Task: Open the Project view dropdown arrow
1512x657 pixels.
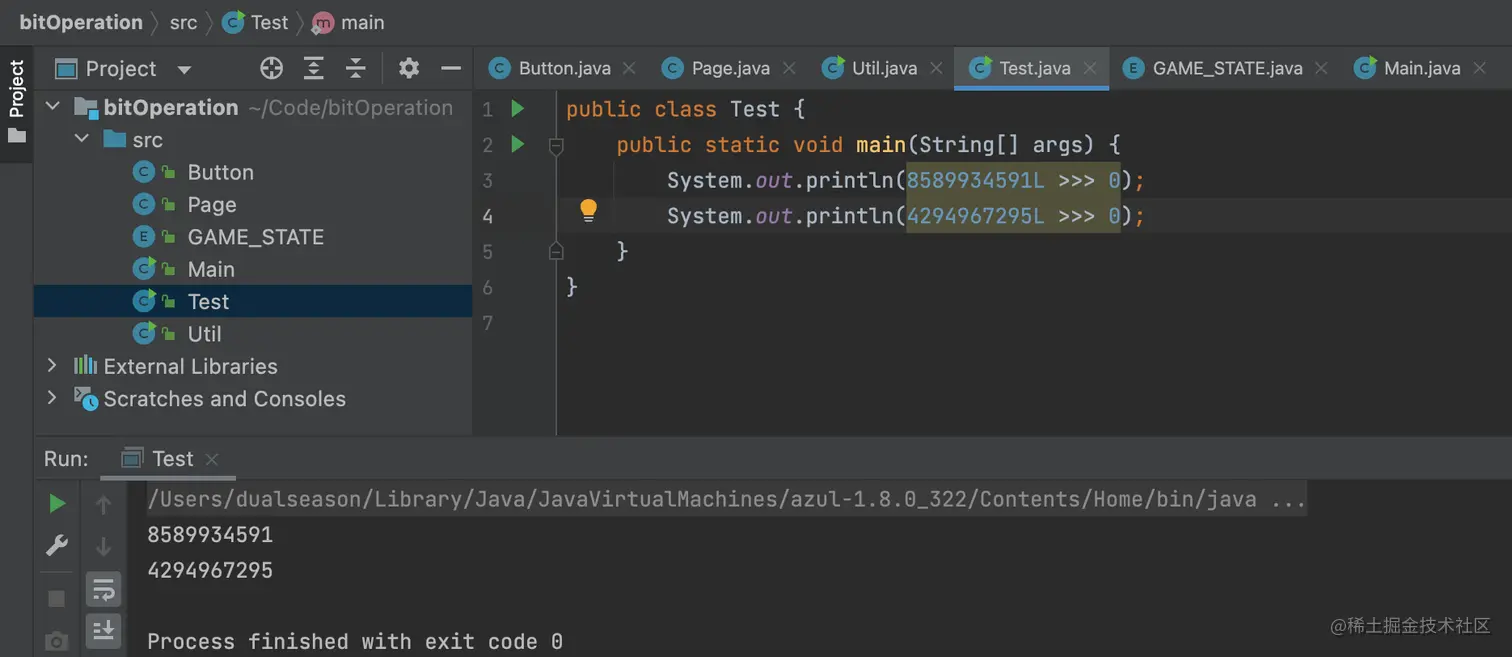Action: (184, 70)
